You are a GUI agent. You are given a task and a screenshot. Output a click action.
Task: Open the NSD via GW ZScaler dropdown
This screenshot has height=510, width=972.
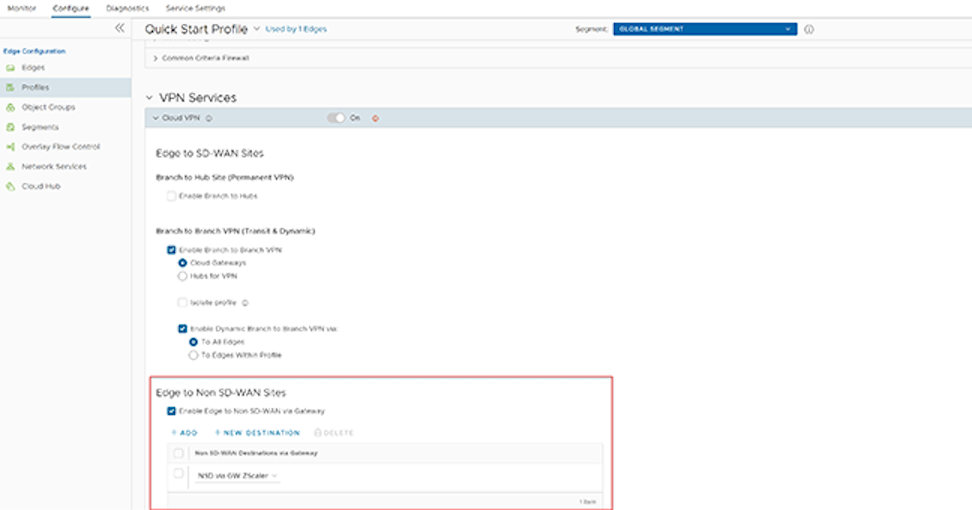click(237, 476)
